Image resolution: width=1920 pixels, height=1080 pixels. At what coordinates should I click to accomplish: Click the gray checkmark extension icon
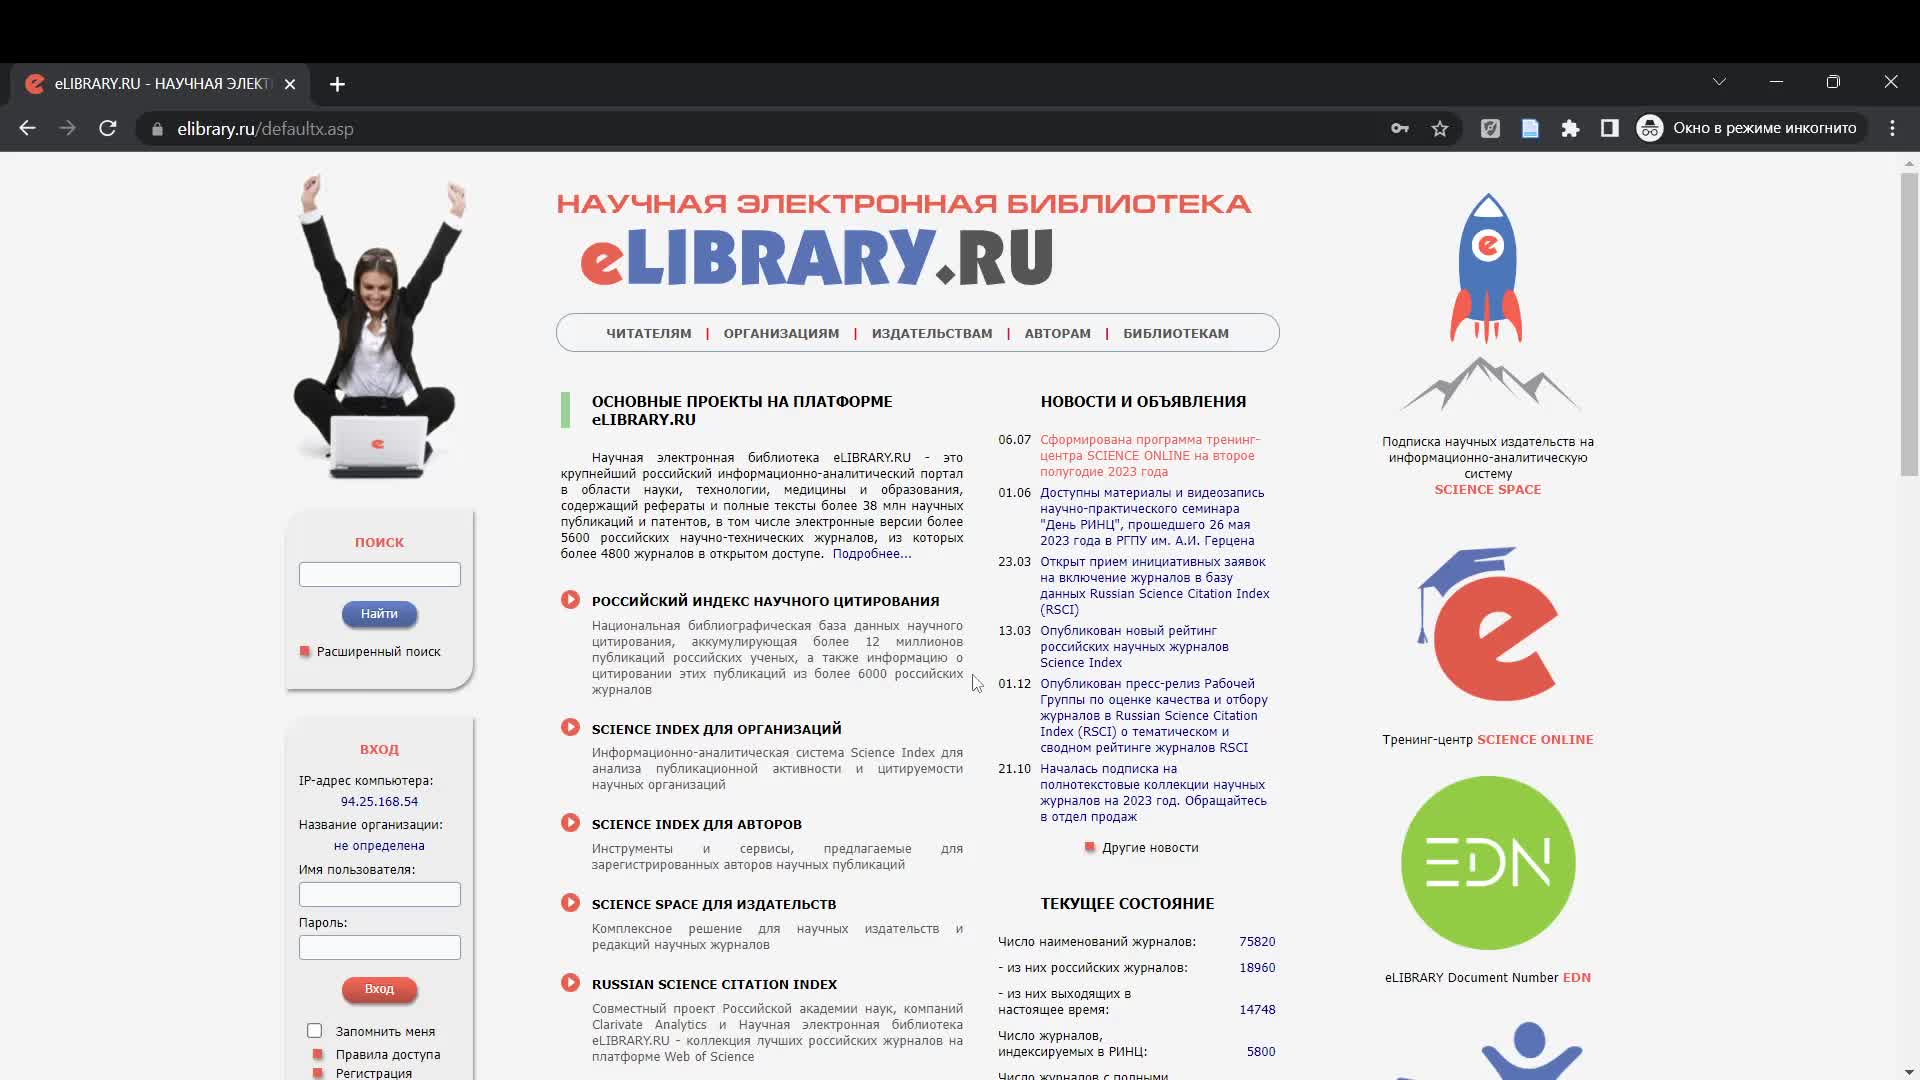click(1490, 128)
